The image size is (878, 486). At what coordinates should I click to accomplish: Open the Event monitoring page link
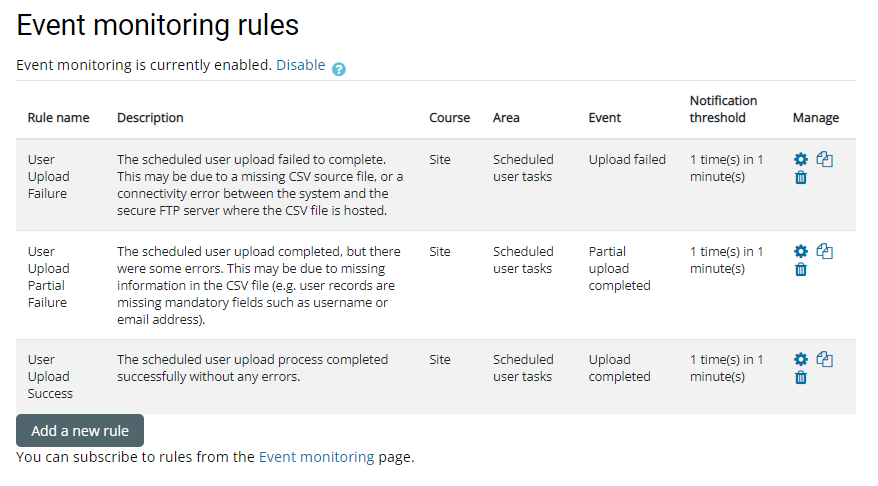[x=317, y=457]
